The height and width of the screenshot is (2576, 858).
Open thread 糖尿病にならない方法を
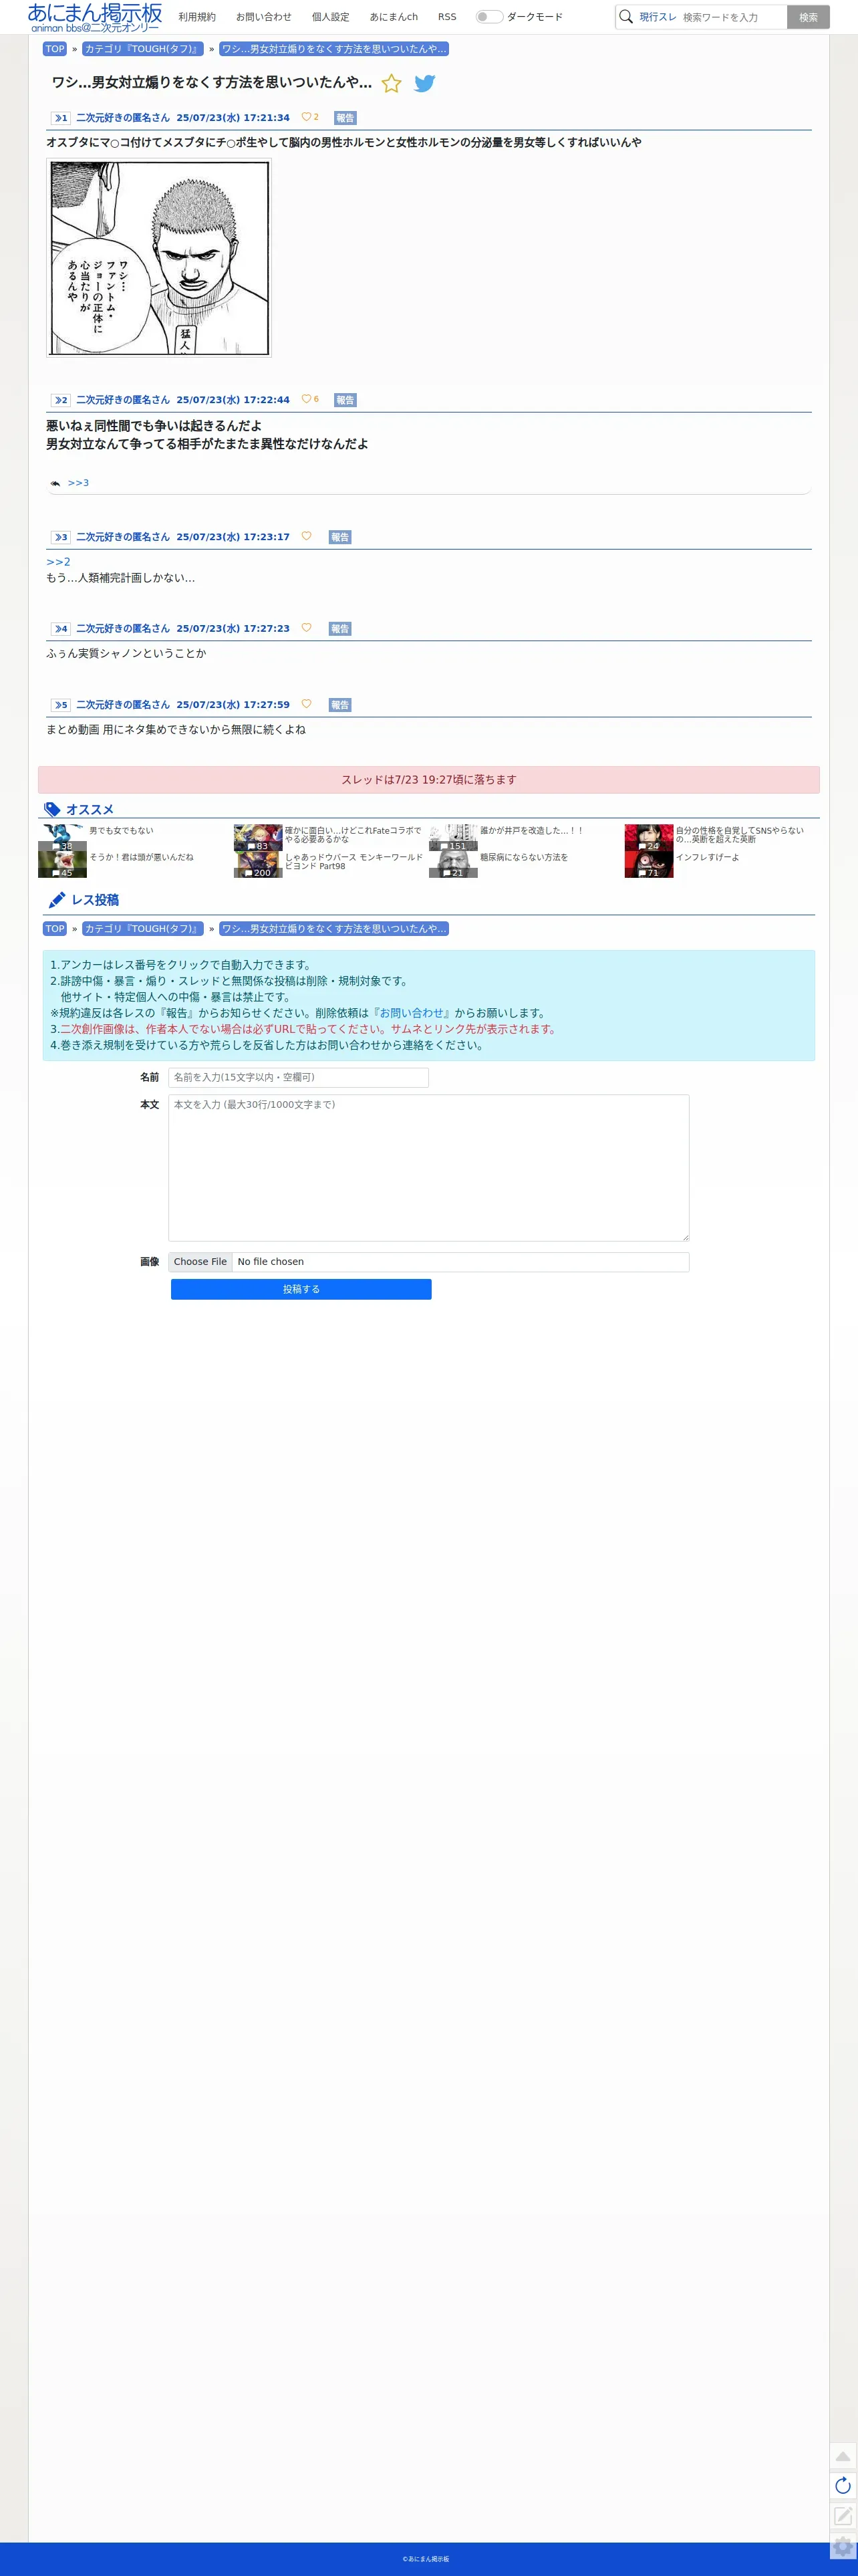pyautogui.click(x=524, y=858)
